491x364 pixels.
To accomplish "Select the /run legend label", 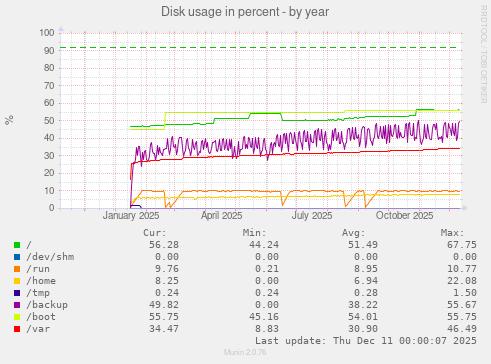I will 38,269.
